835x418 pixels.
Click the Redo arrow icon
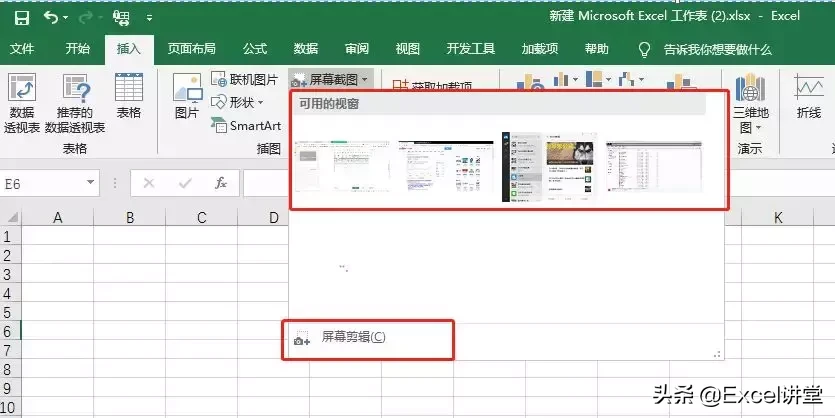85,18
